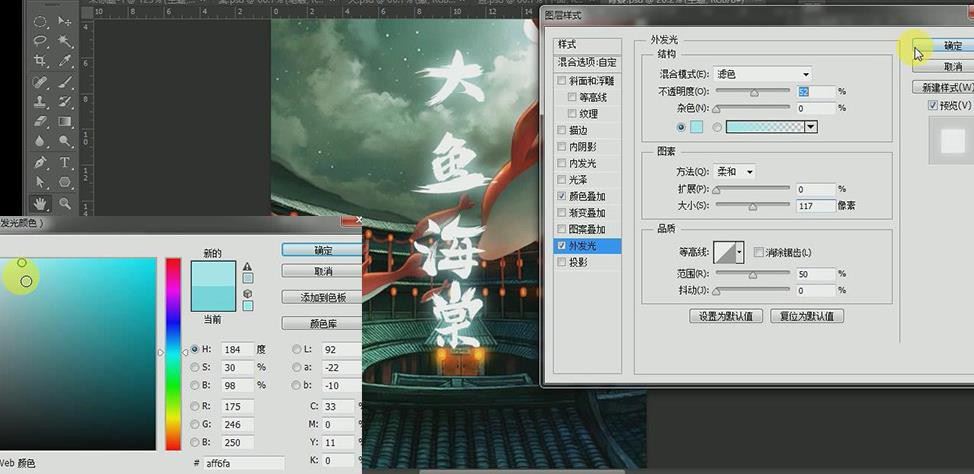Select the Hand tool
The image size is (974, 474).
click(40, 203)
